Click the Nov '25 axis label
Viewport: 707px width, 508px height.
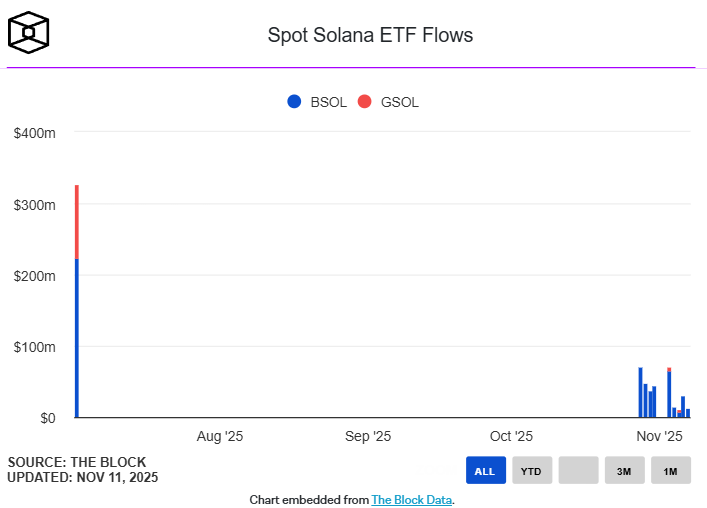pos(659,436)
